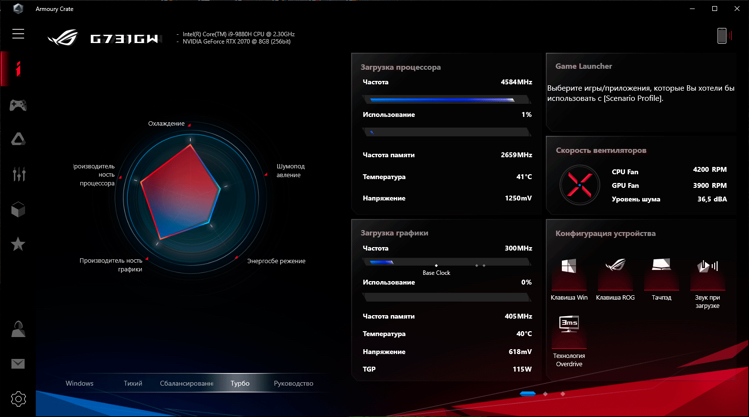Open the envelope messages icon
The width and height of the screenshot is (749, 417).
18,364
